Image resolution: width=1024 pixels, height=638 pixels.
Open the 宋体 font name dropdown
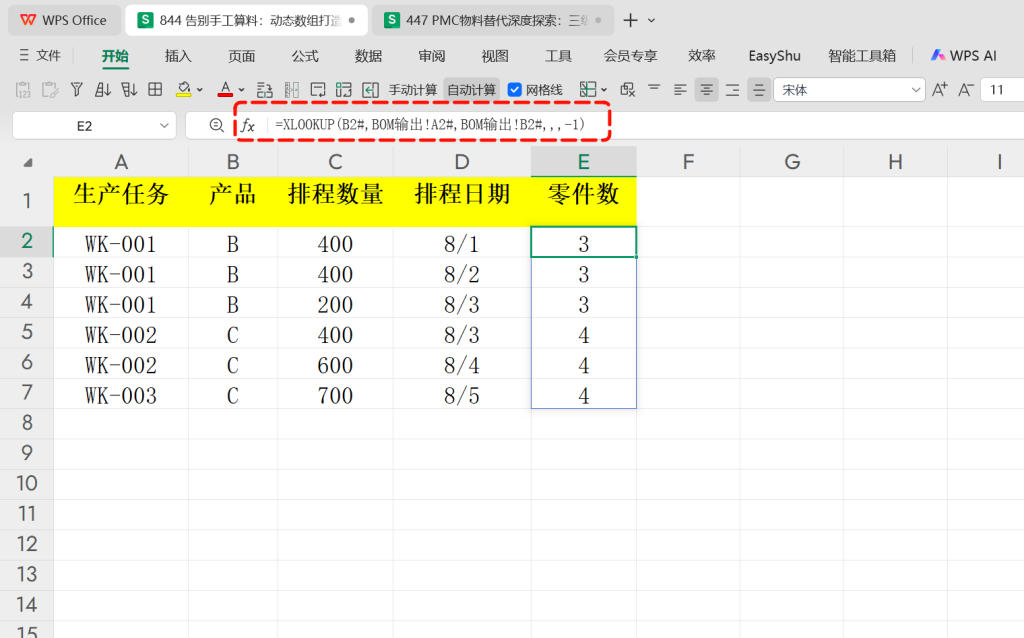pos(916,90)
